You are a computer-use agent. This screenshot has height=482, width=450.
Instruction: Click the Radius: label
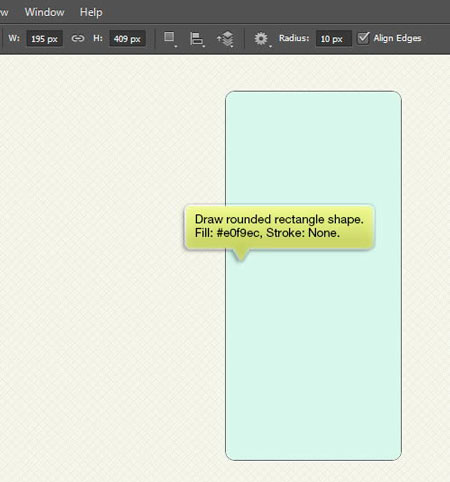[294, 38]
